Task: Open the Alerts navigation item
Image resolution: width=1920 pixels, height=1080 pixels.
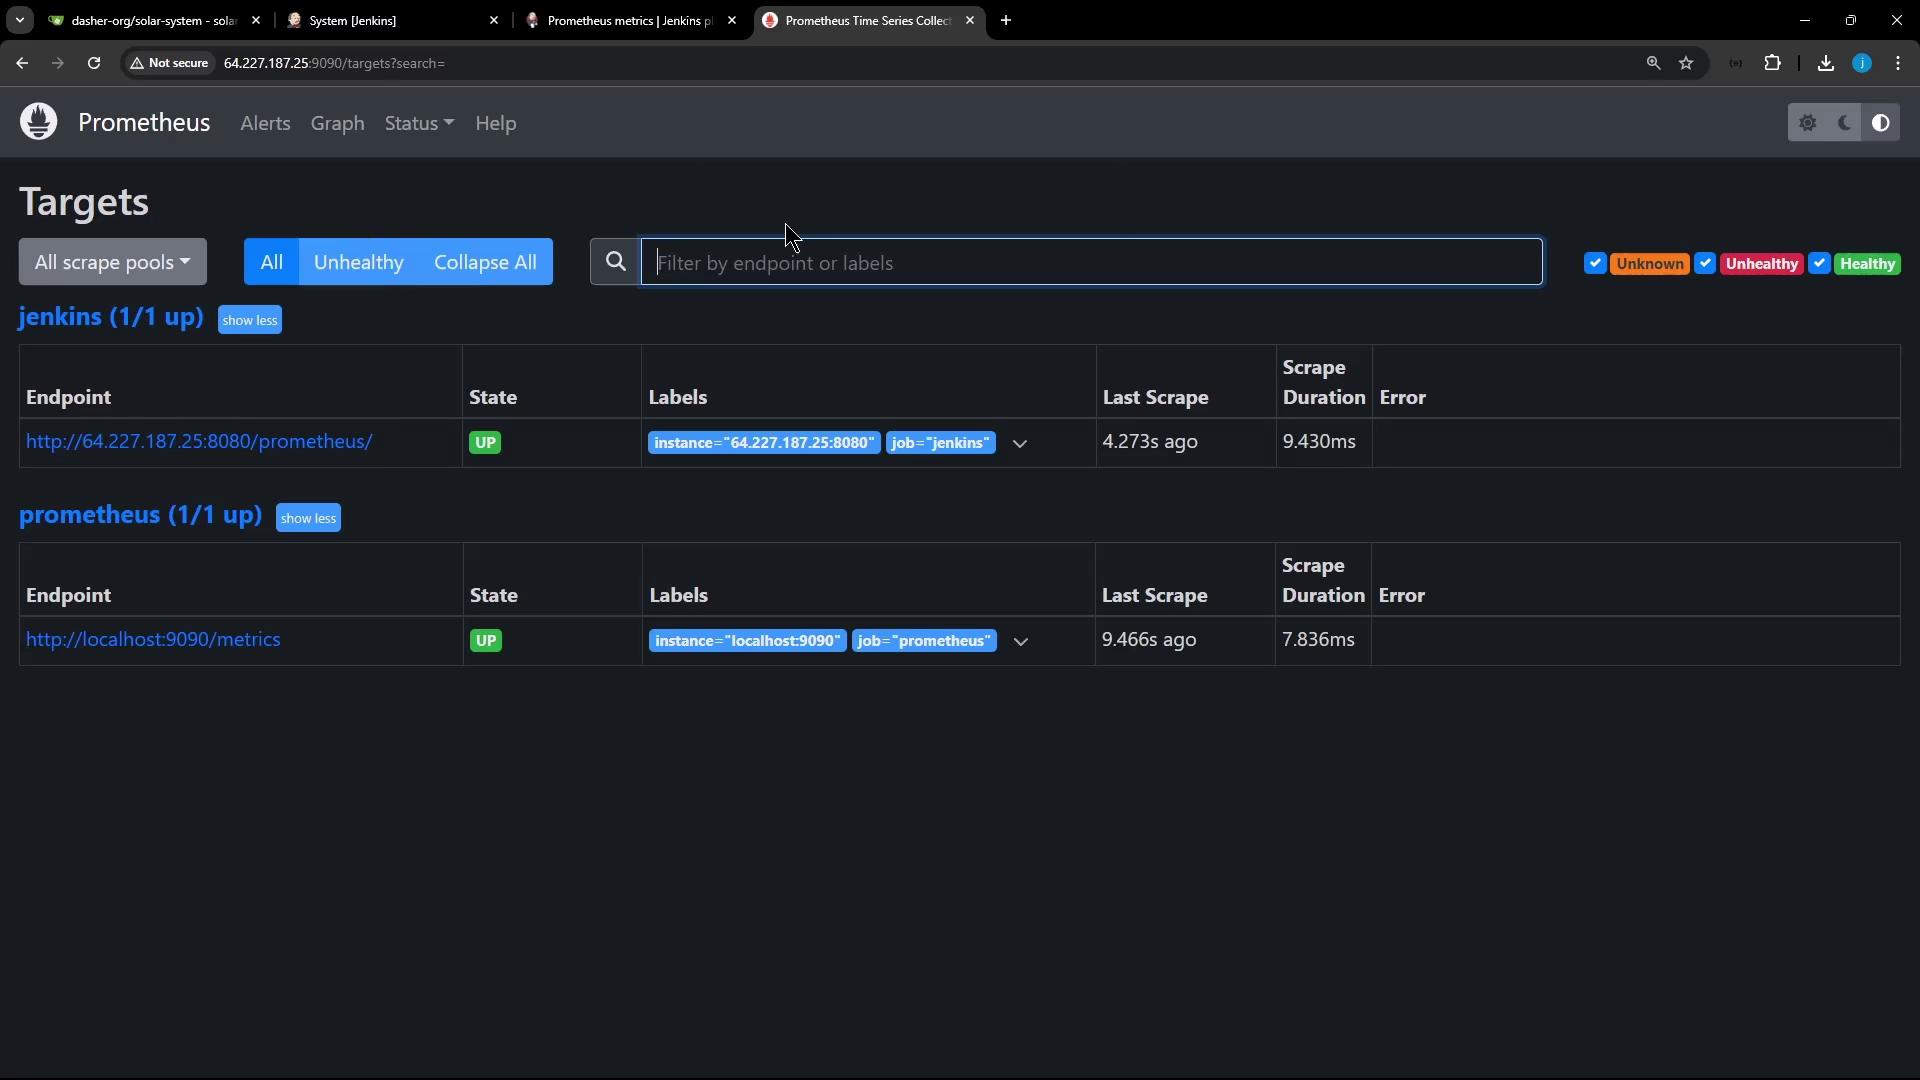Action: tap(265, 123)
